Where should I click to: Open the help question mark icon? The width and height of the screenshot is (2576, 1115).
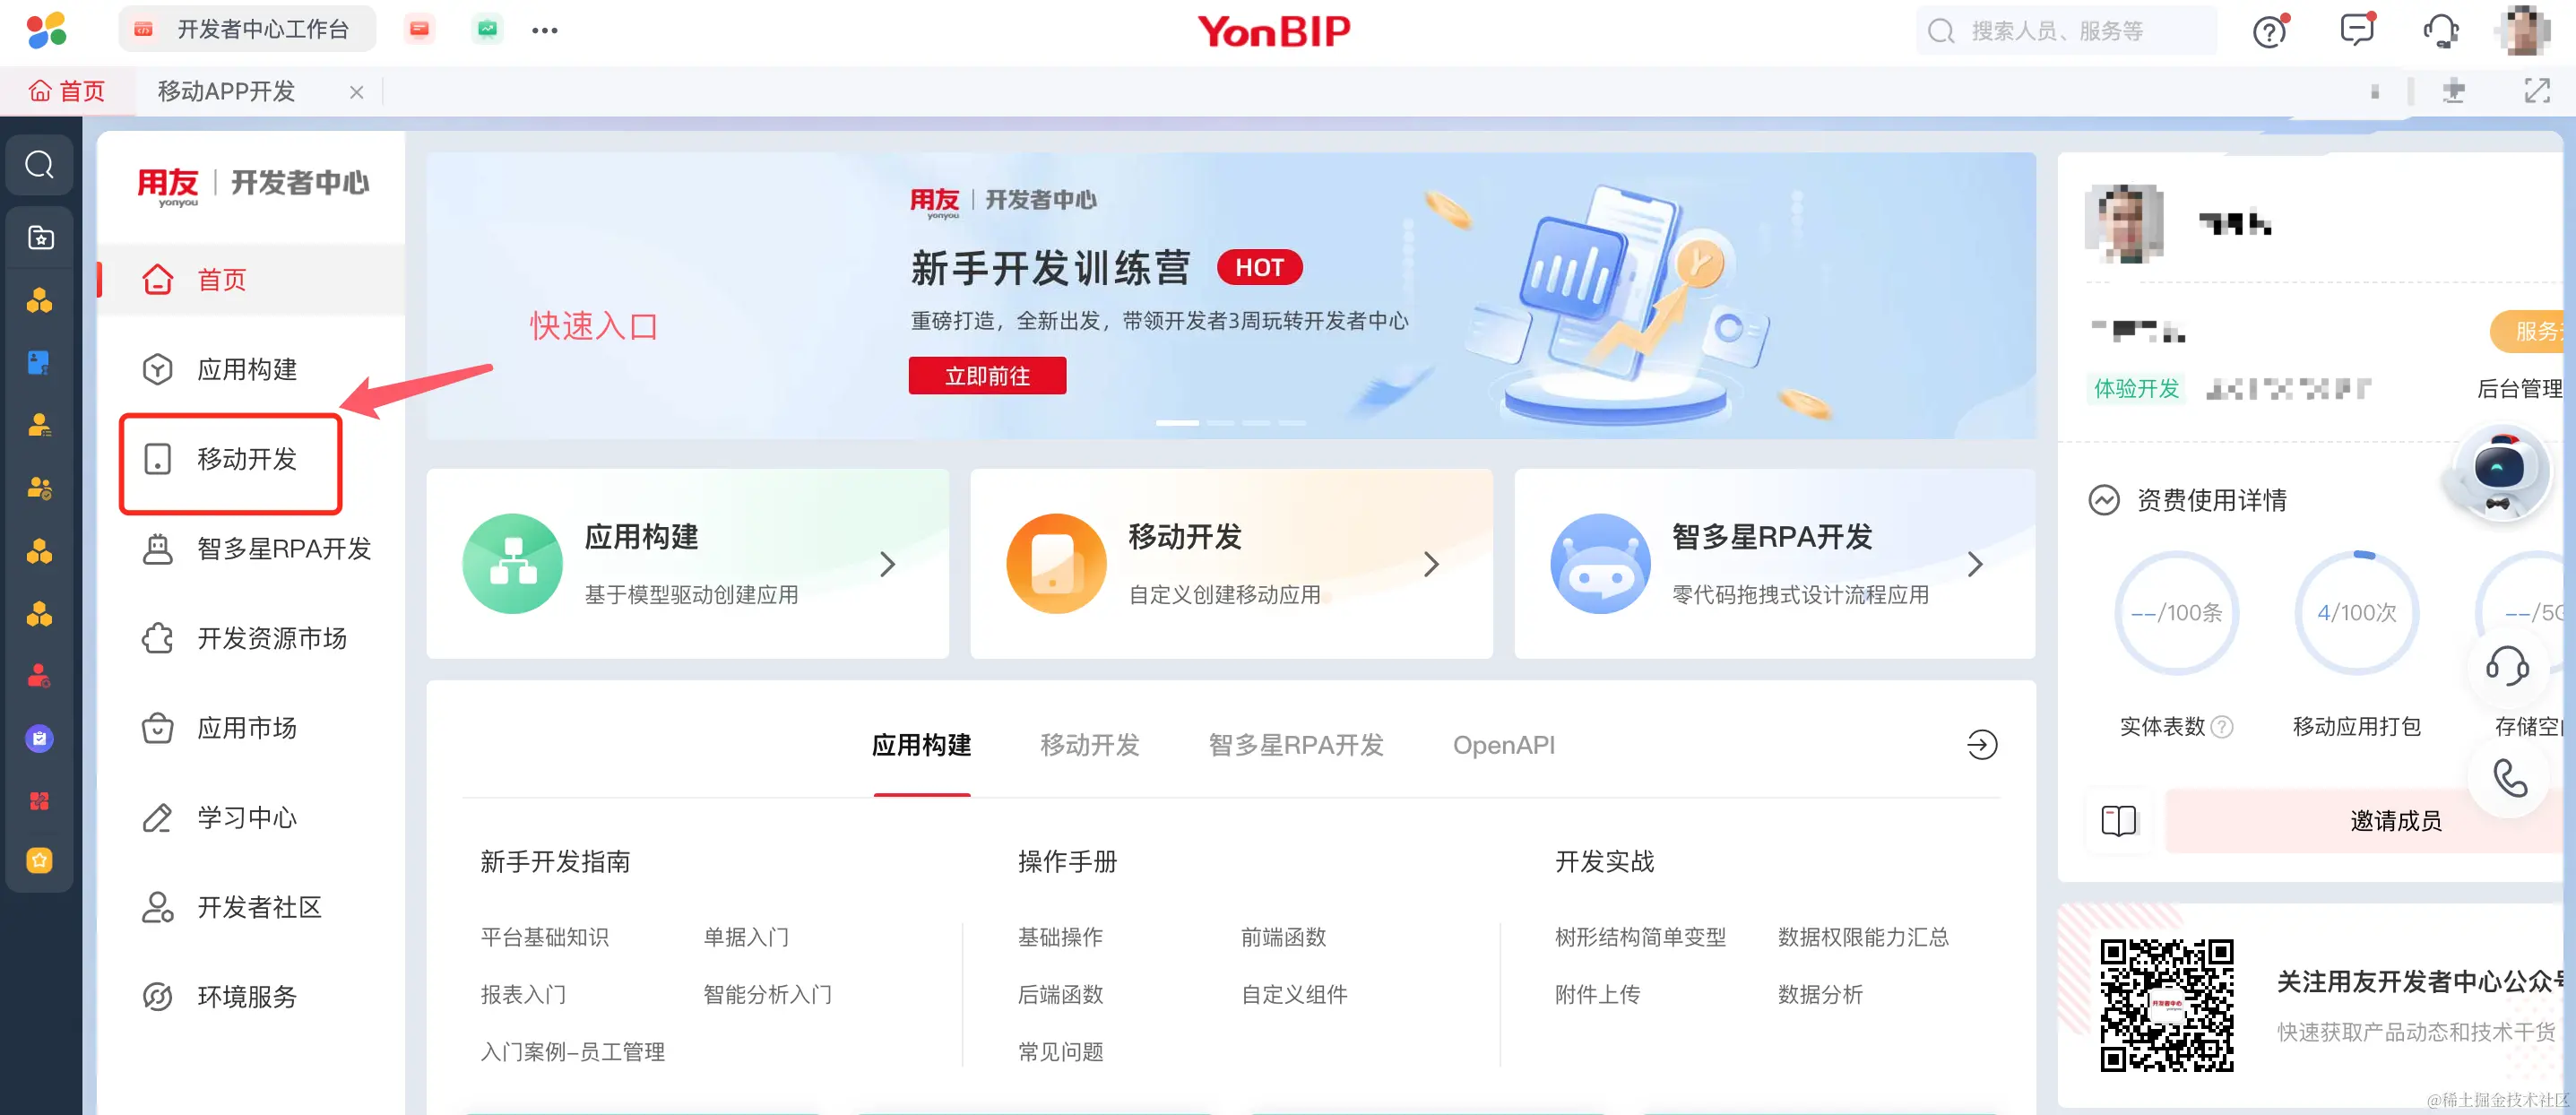tap(2270, 31)
